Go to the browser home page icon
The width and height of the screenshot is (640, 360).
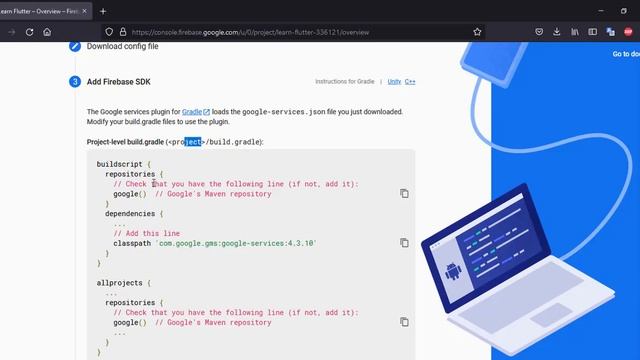(47, 32)
